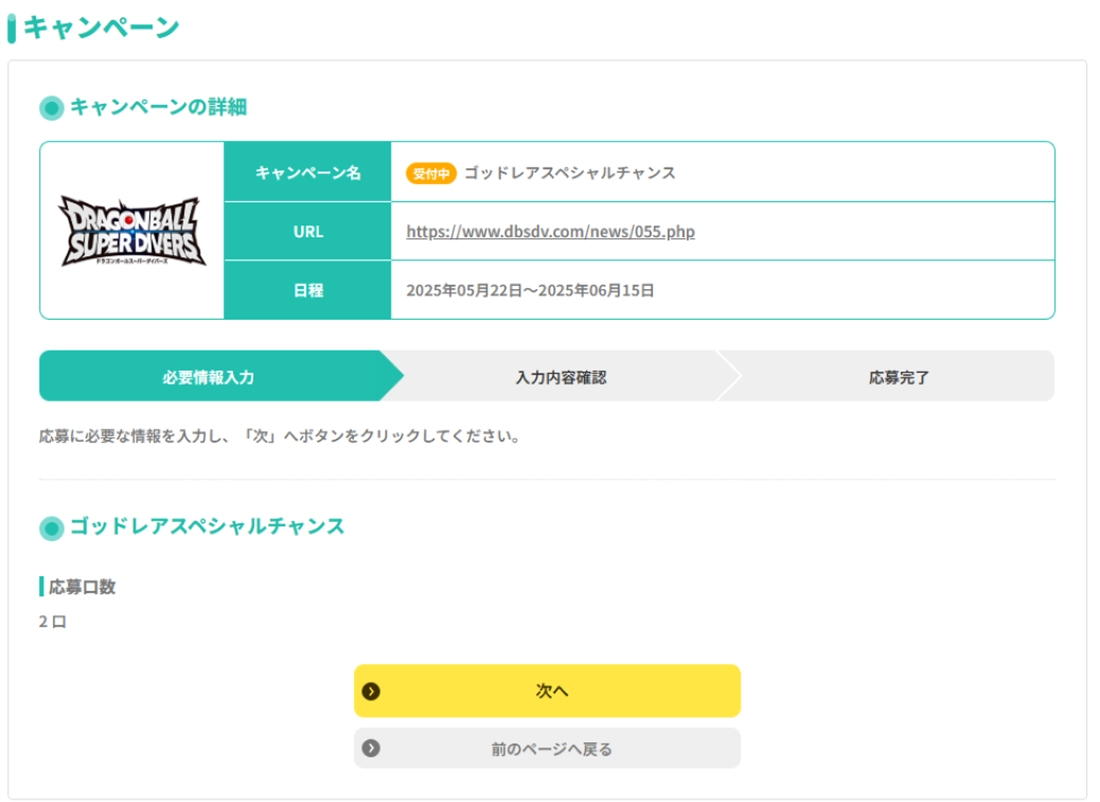Open the dbsdv.com news/055.php link

(x=551, y=232)
